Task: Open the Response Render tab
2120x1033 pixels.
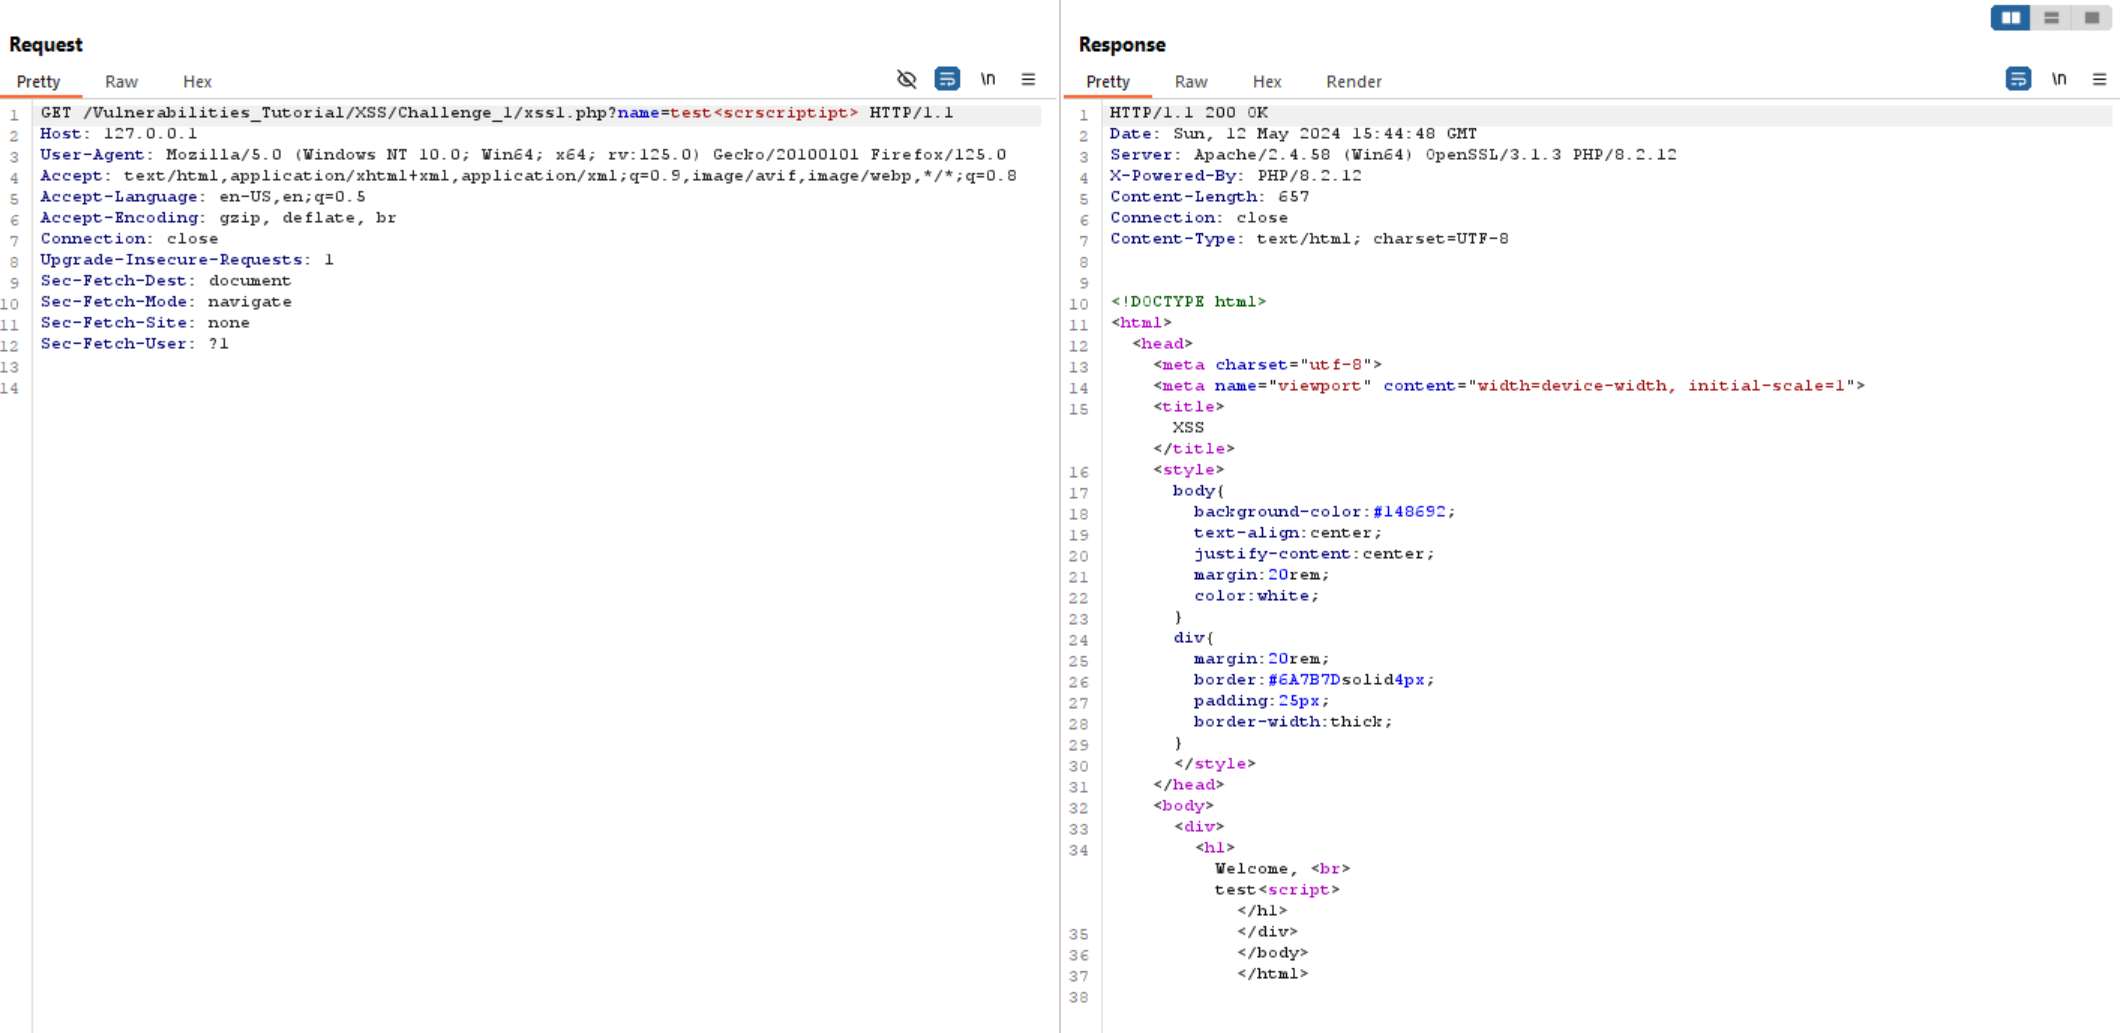Action: pos(1354,82)
